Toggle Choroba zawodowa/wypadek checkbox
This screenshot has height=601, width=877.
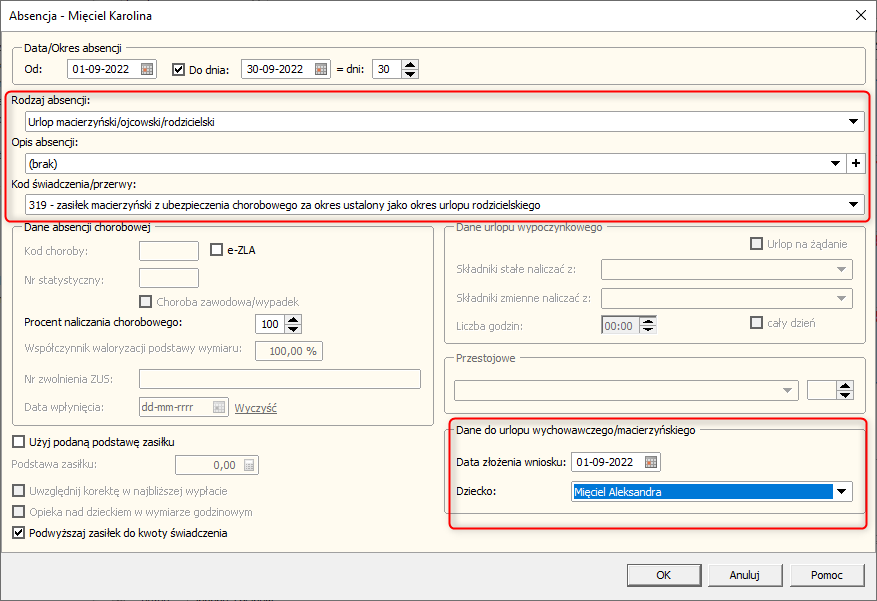click(145, 302)
